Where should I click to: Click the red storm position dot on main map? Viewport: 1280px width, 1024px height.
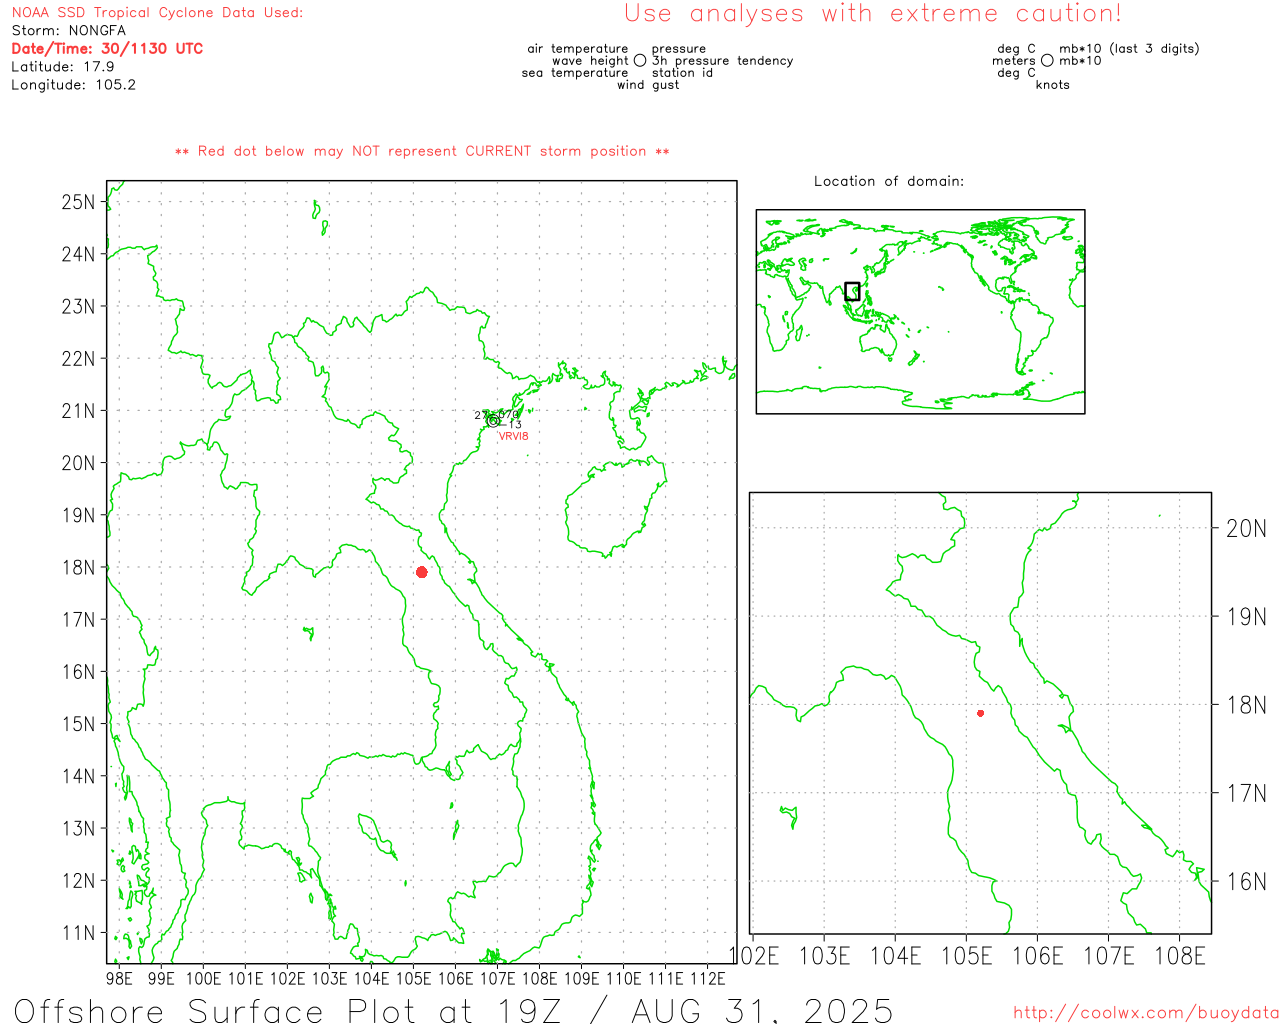click(422, 572)
